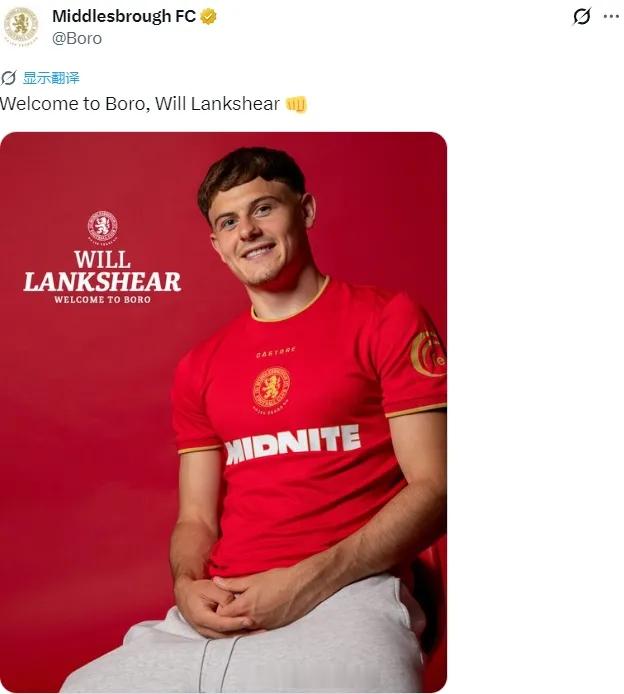Open the @Boro handle
Screen dimensions: 624x694
pos(77,39)
